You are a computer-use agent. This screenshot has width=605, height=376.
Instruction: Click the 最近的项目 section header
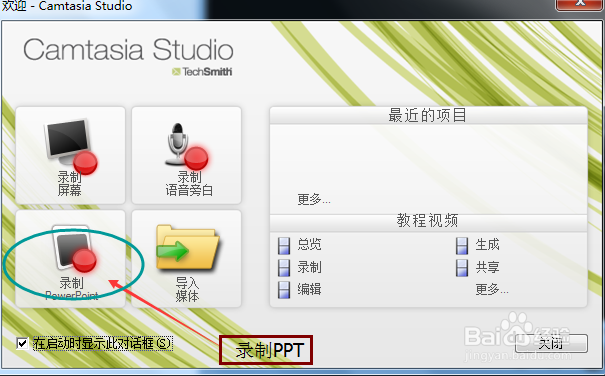[x=428, y=115]
